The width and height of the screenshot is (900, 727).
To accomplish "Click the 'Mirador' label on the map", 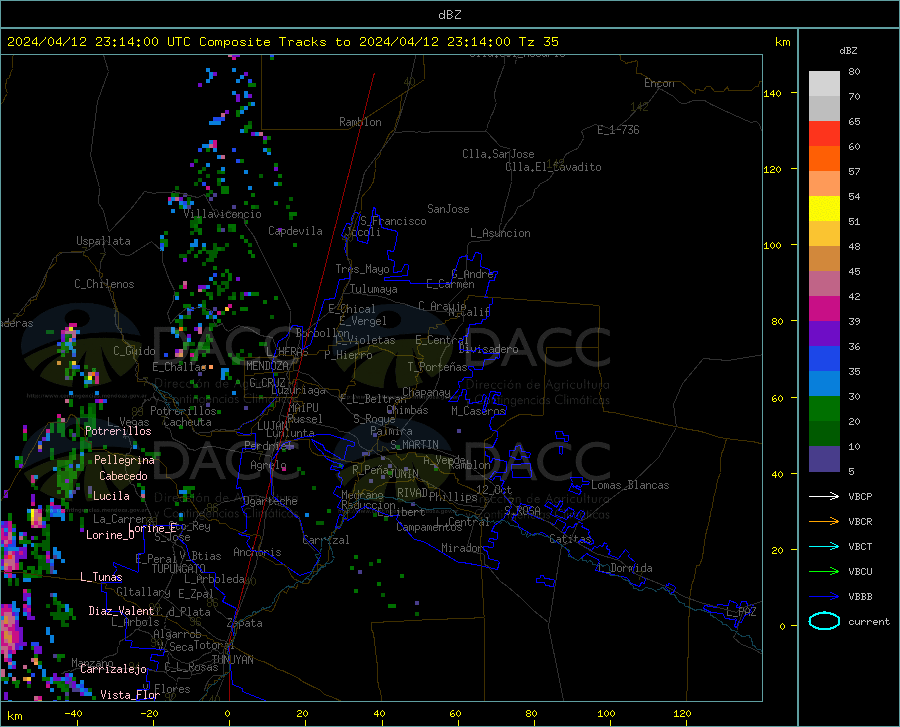I will 462,548.
